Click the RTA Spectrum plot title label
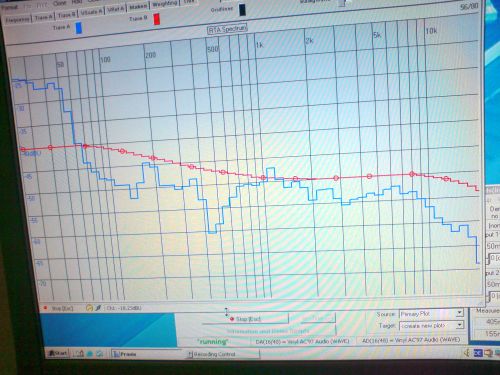The height and width of the screenshot is (375, 500). point(227,29)
